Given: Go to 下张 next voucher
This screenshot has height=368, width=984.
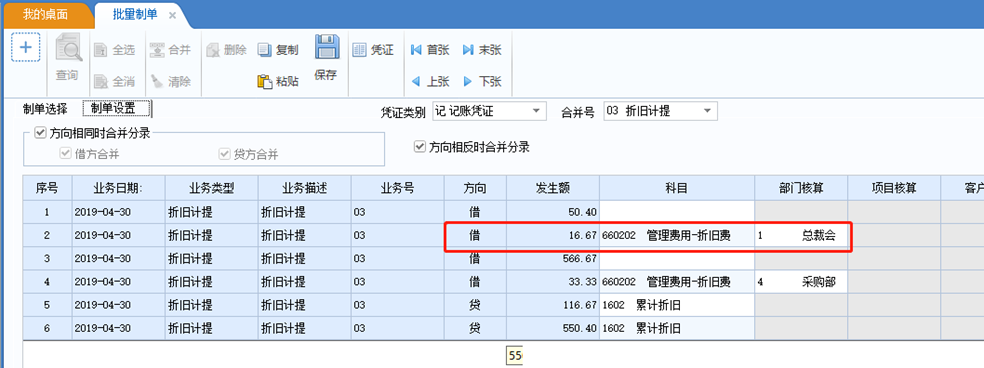Looking at the screenshot, I should tap(481, 81).
